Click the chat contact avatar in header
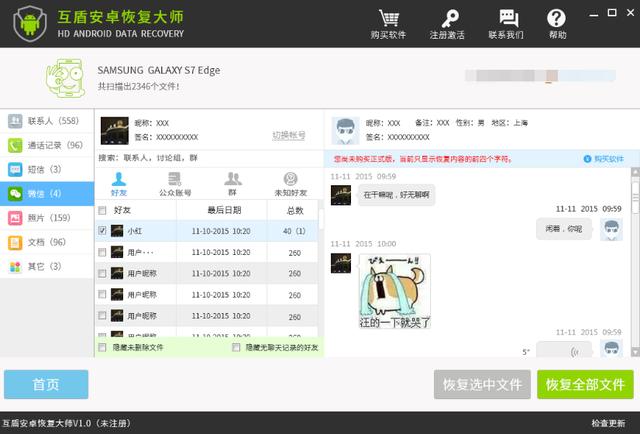The width and height of the screenshot is (640, 434). coord(345,131)
